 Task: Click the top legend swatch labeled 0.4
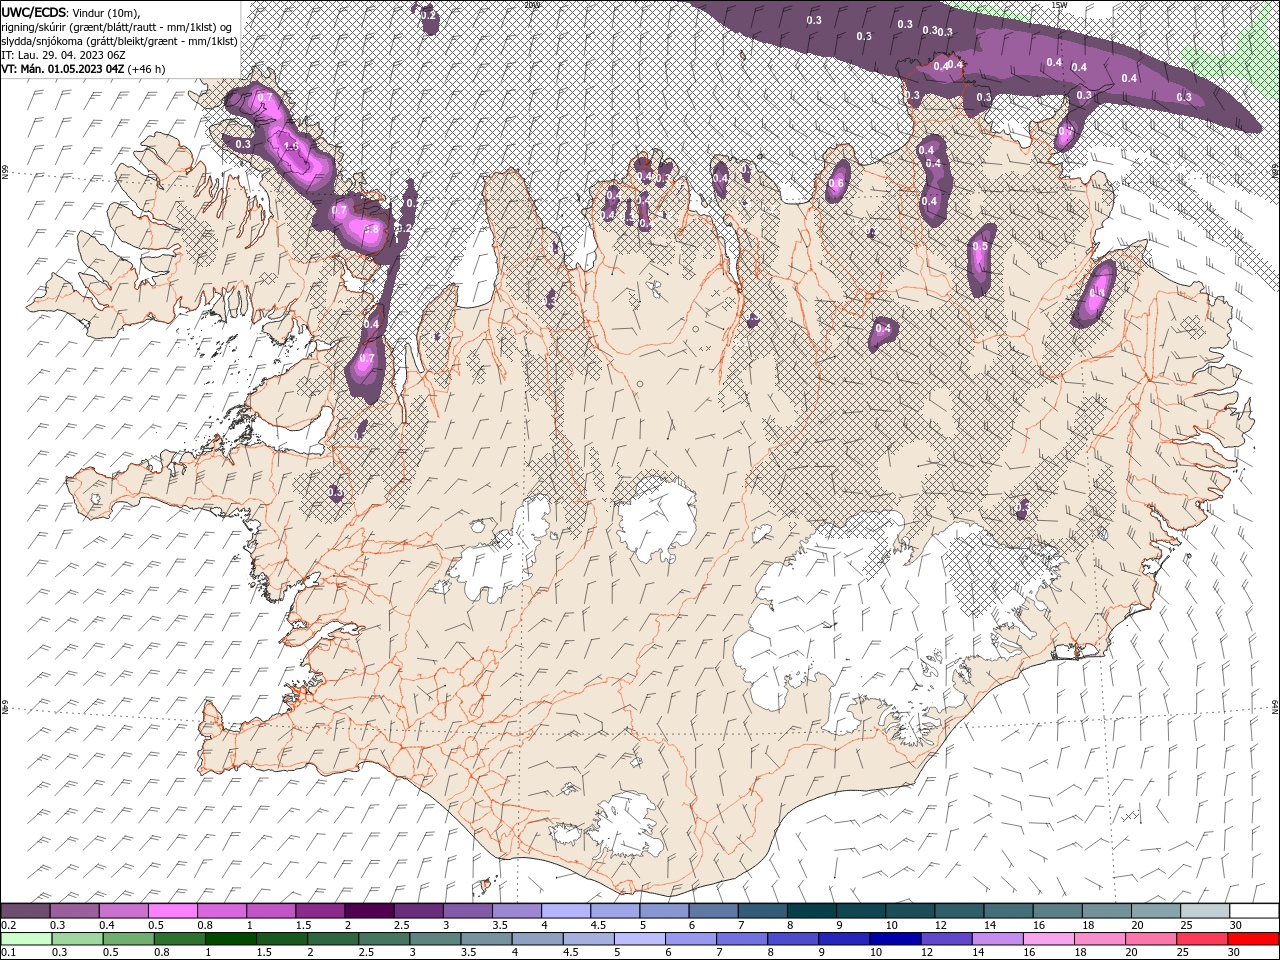(123, 911)
